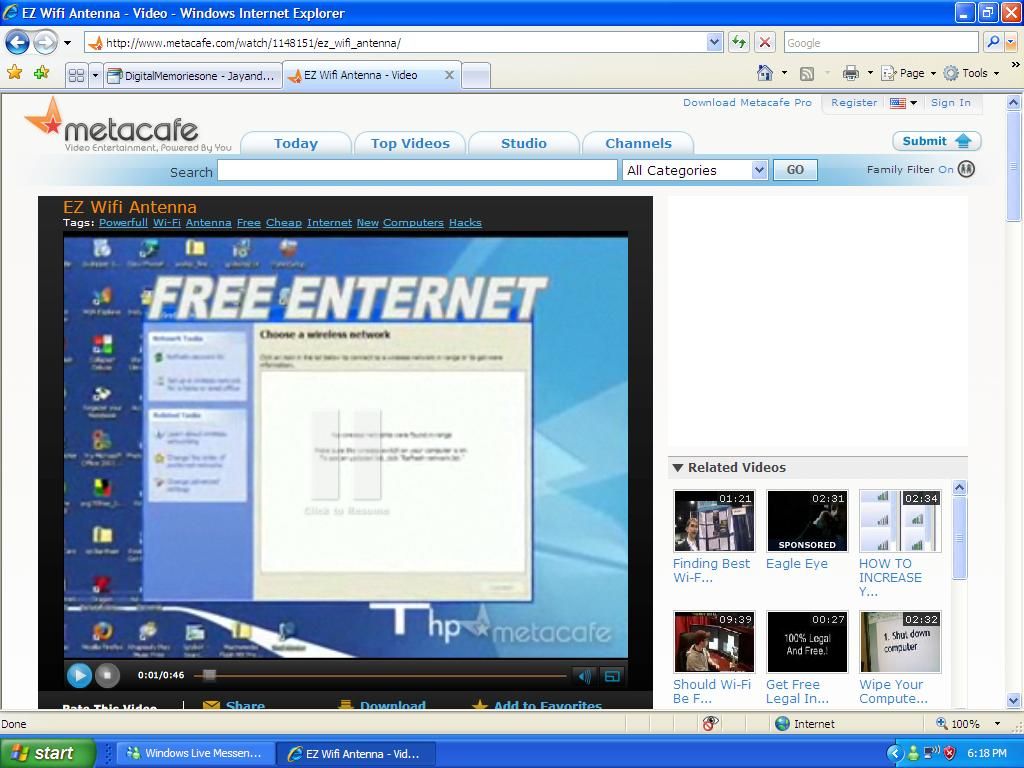Click the Register link
This screenshot has height=768, width=1024.
[854, 103]
